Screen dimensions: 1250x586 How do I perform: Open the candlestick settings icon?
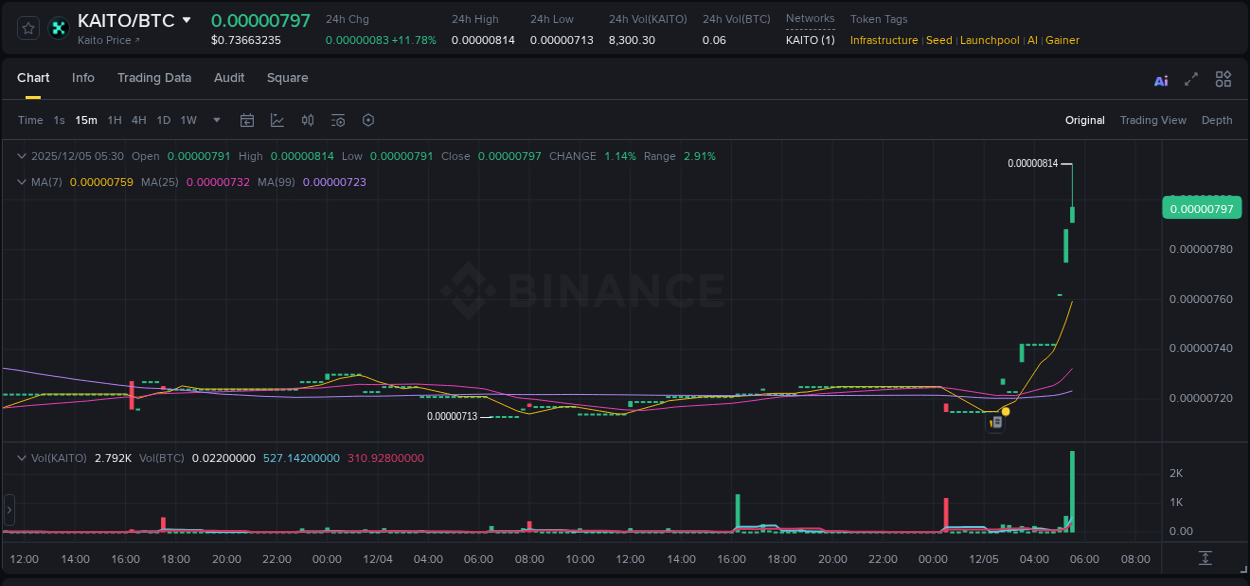307,120
